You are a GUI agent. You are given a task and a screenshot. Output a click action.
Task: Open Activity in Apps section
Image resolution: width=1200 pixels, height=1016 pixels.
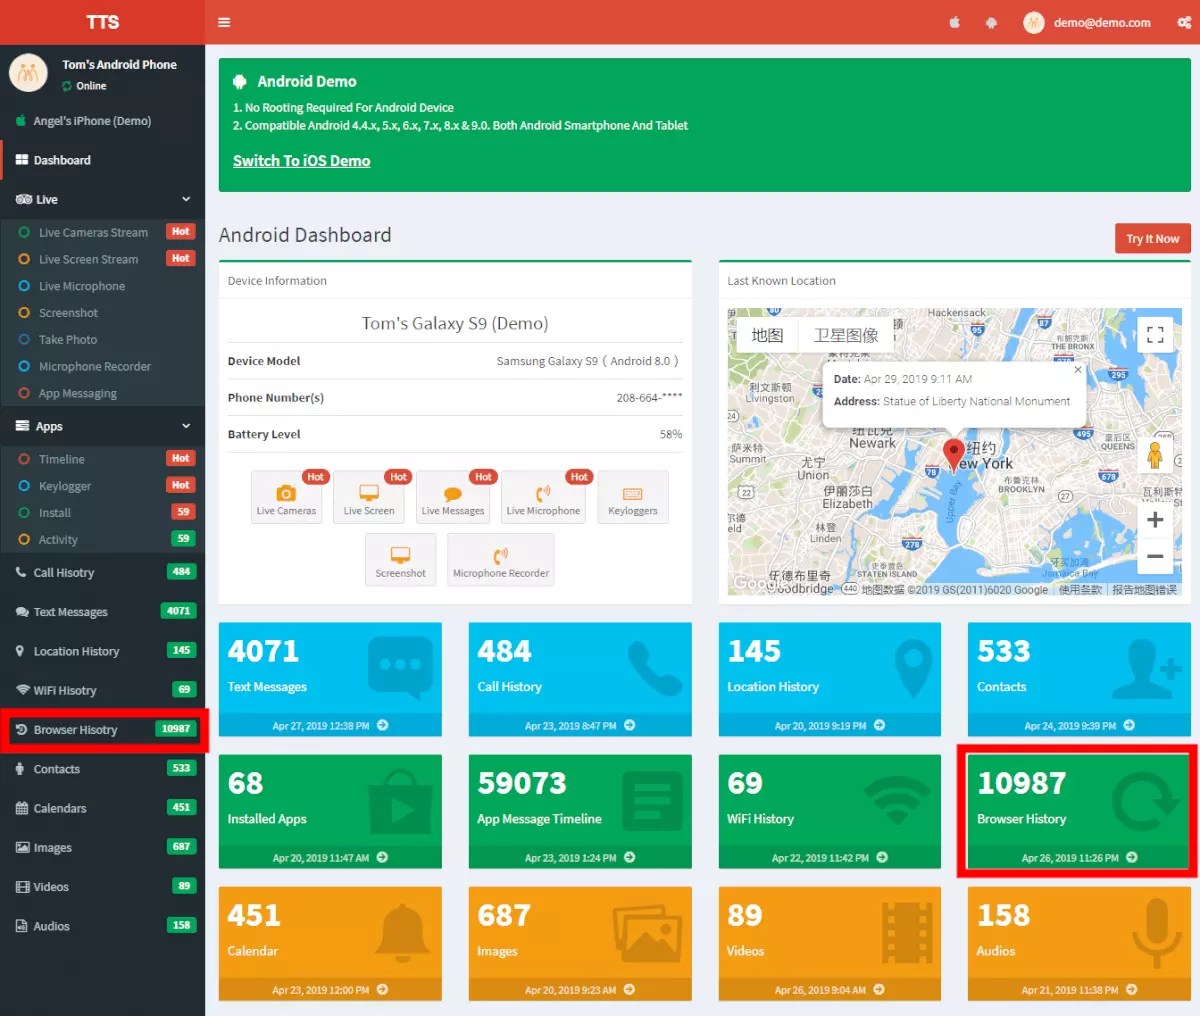pos(102,540)
